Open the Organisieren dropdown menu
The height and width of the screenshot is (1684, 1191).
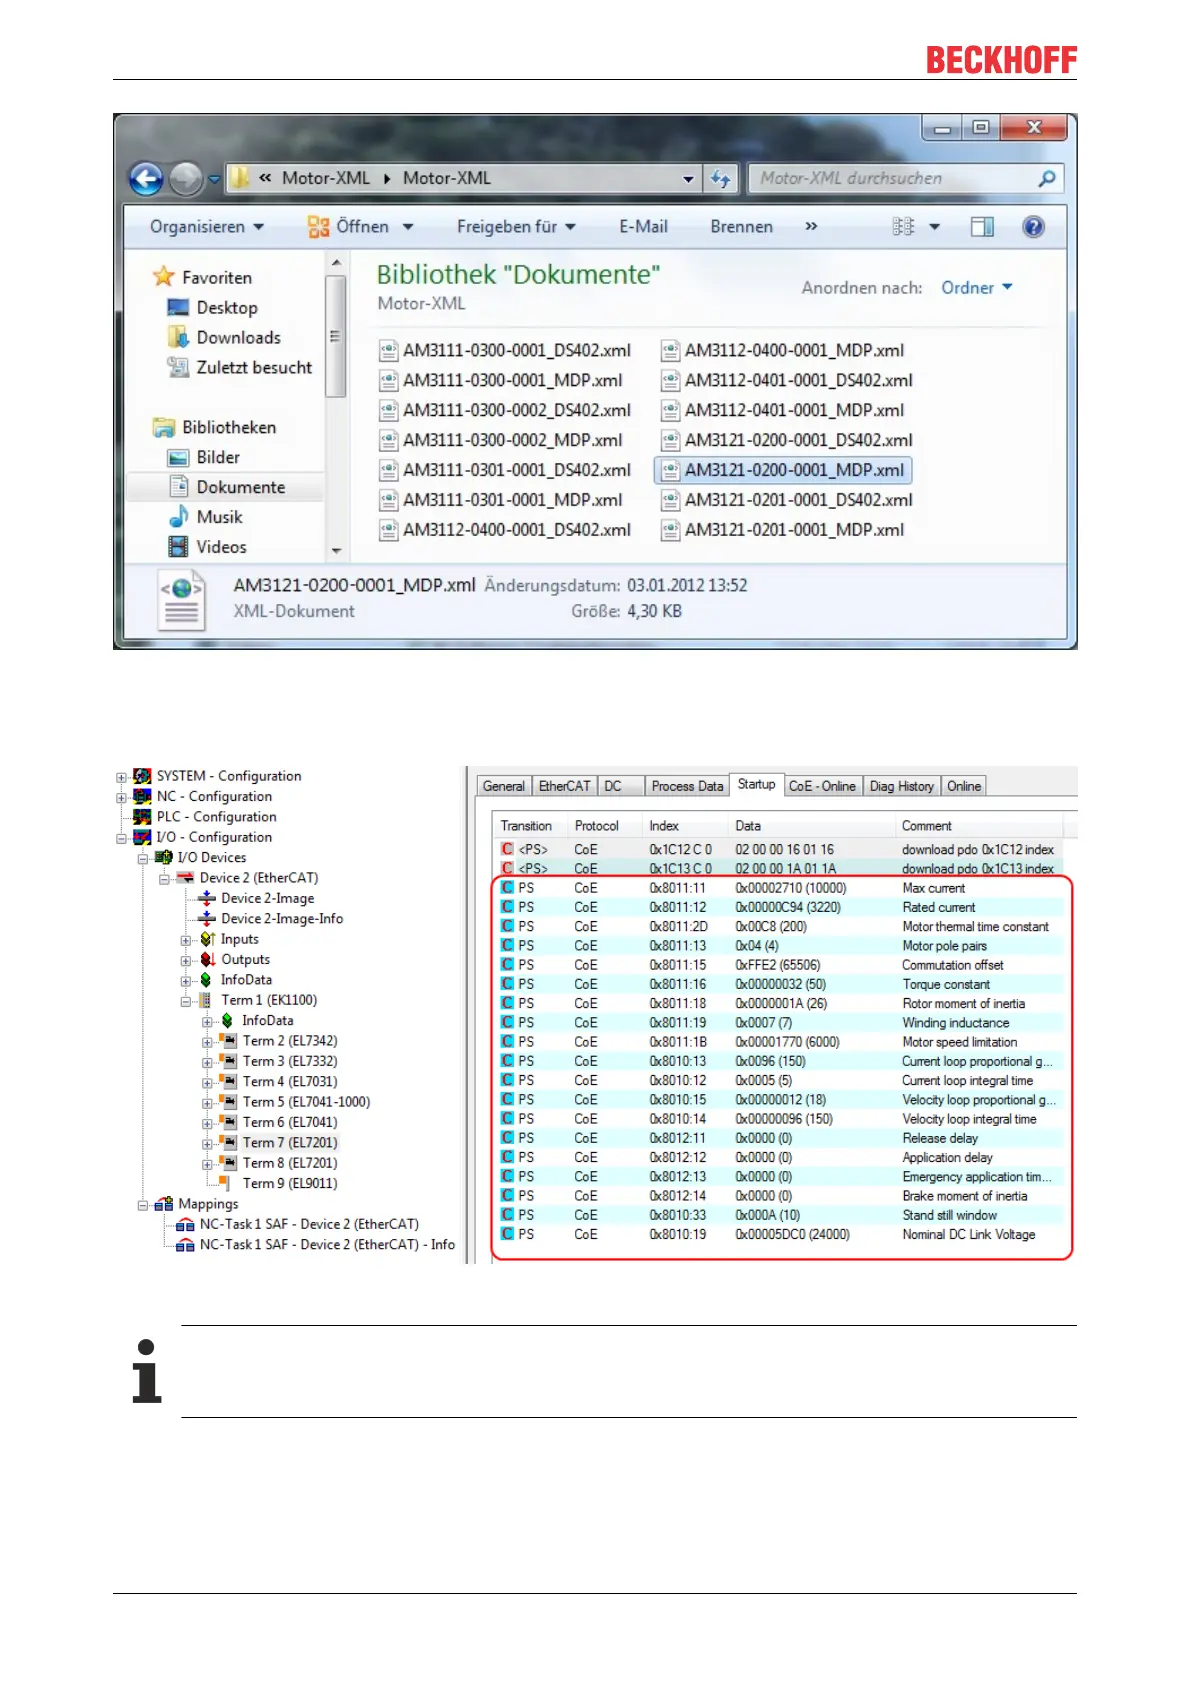pyautogui.click(x=207, y=227)
